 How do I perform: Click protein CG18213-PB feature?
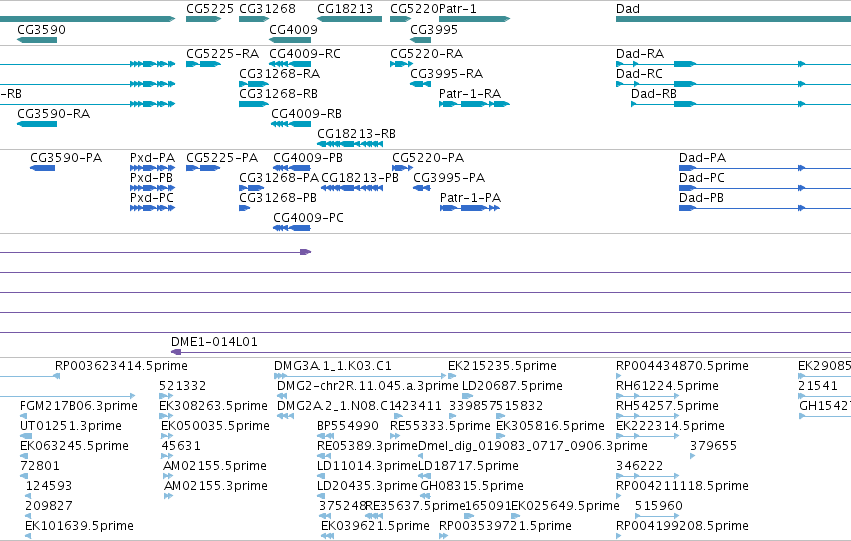352,188
